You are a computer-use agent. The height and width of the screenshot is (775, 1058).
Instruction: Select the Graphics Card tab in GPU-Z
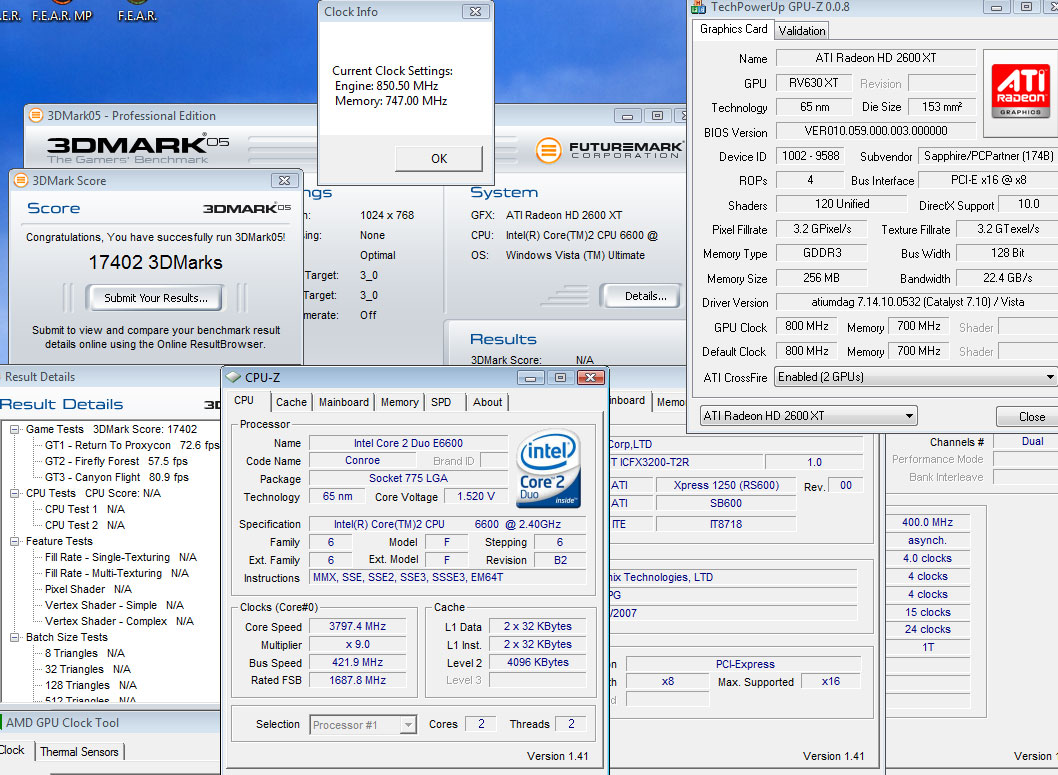pos(733,29)
